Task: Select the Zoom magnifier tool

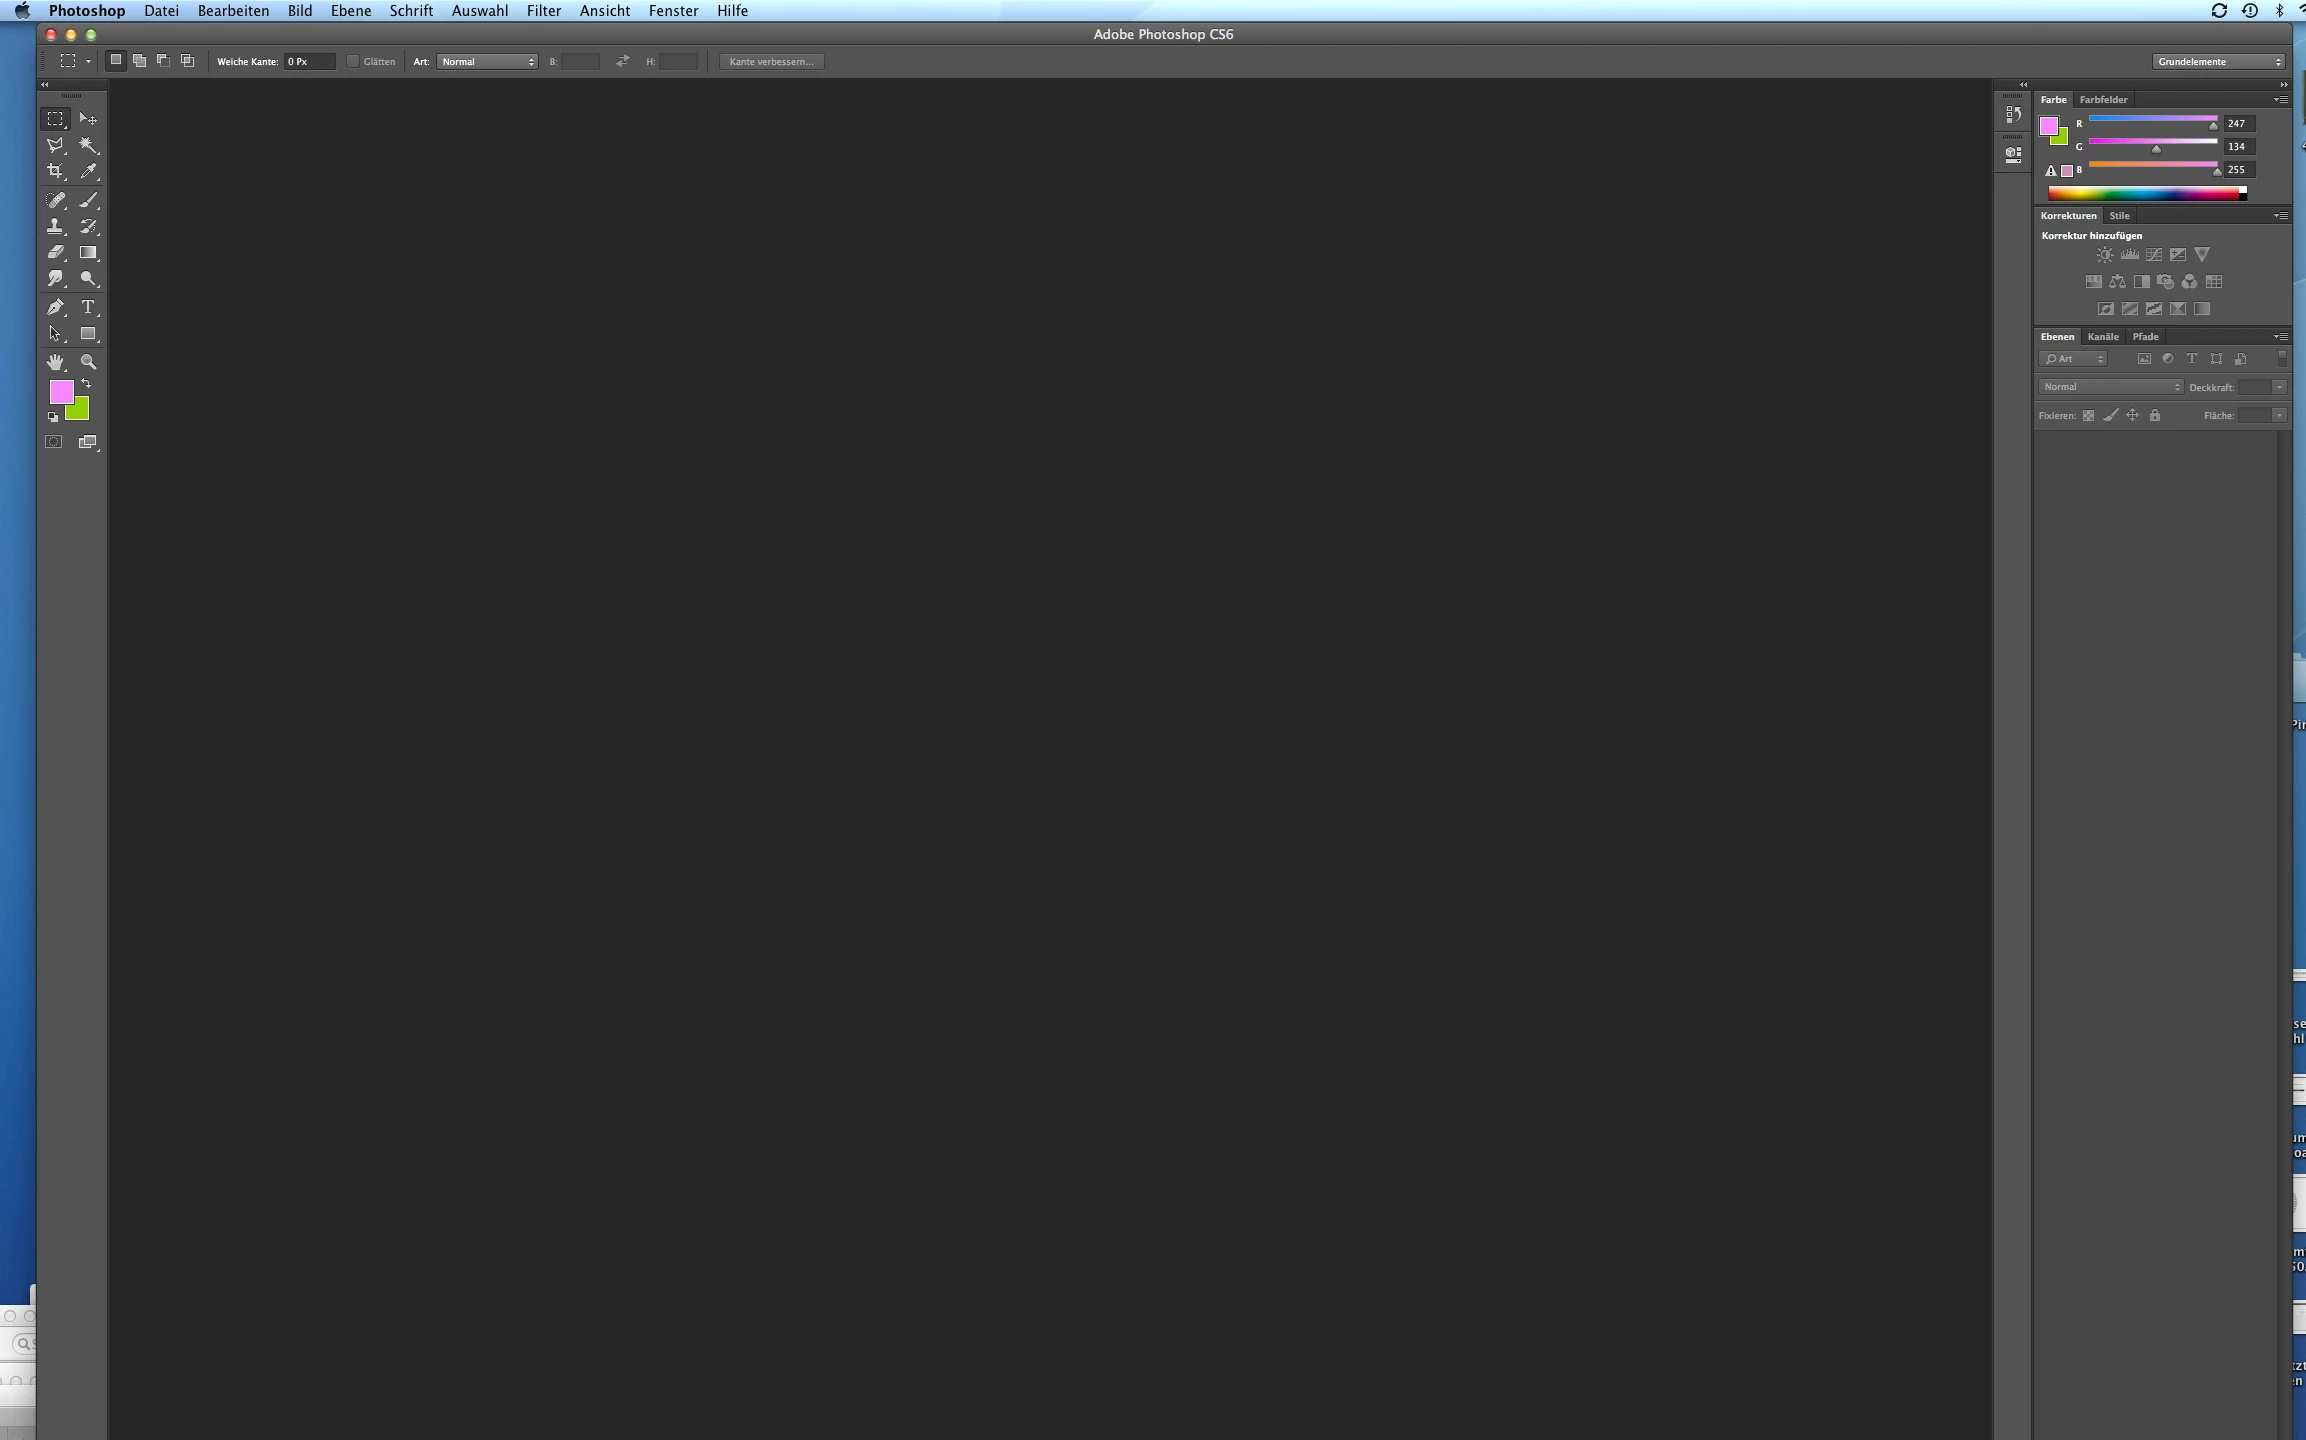Action: point(88,362)
